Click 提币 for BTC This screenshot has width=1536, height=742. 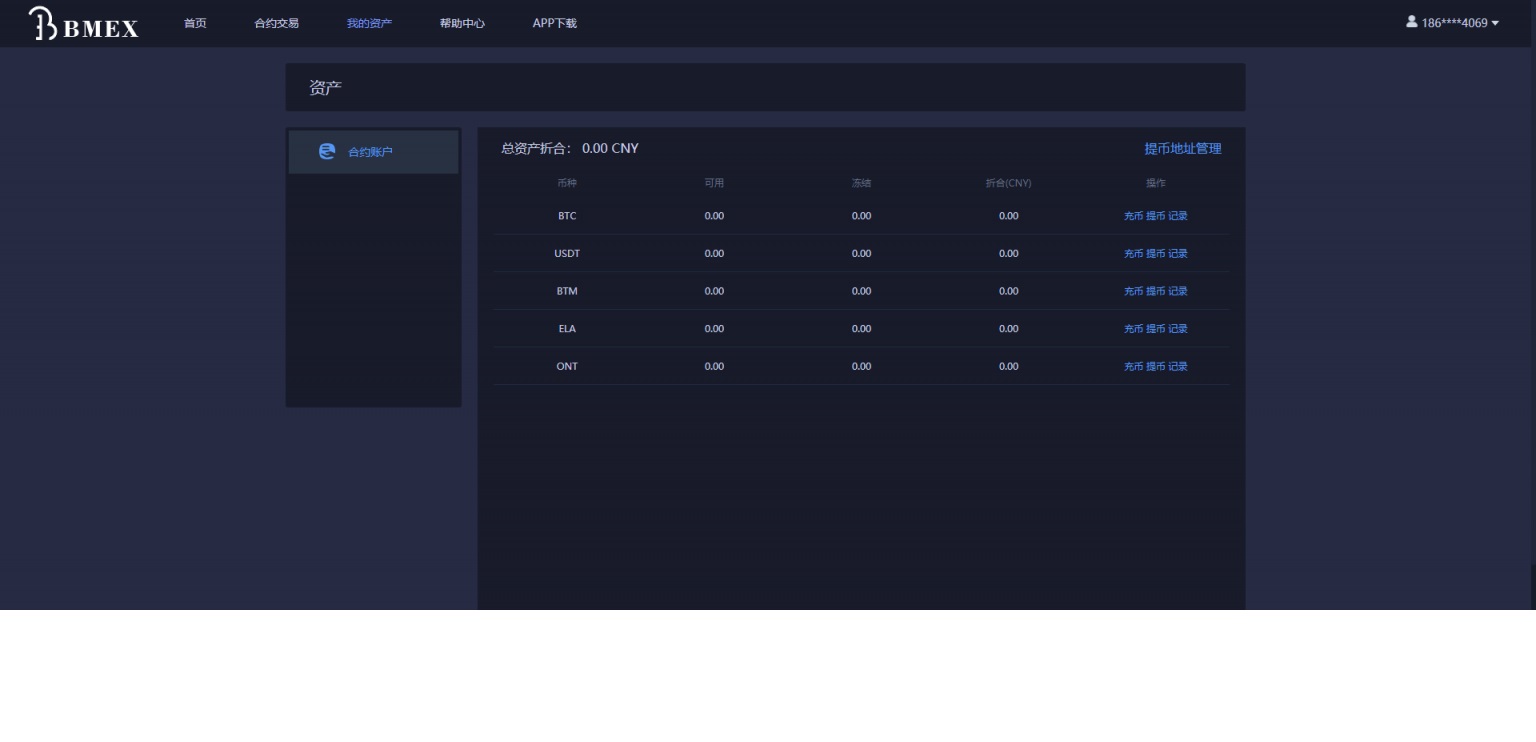point(1155,216)
